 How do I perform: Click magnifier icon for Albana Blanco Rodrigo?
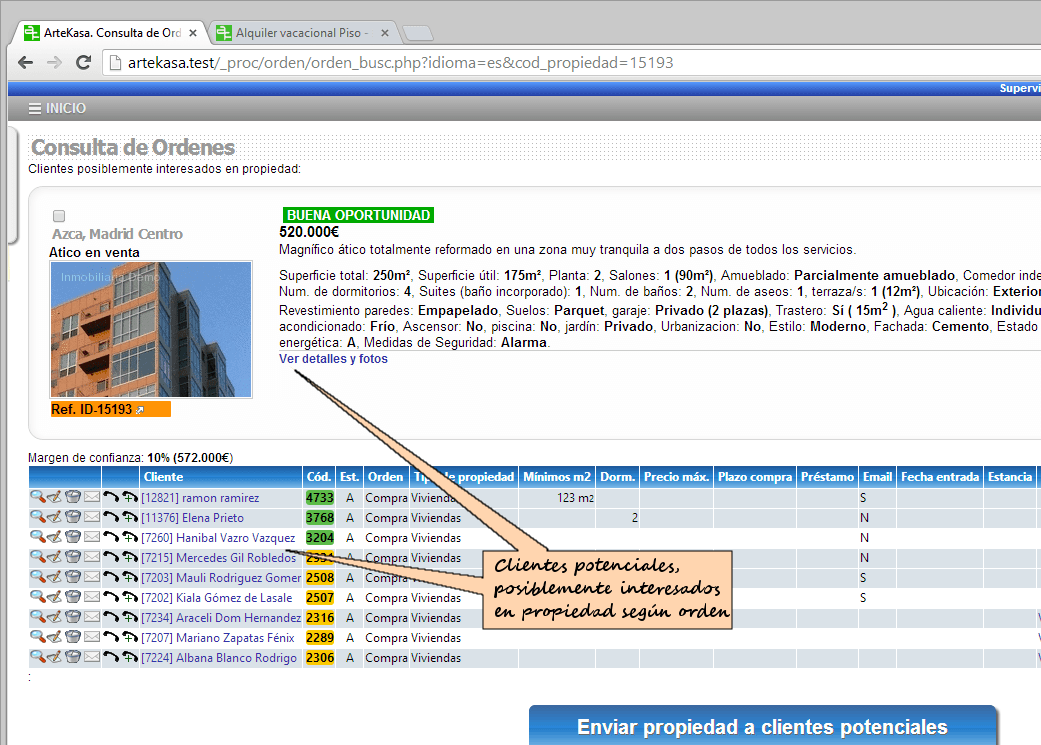pyautogui.click(x=37, y=657)
